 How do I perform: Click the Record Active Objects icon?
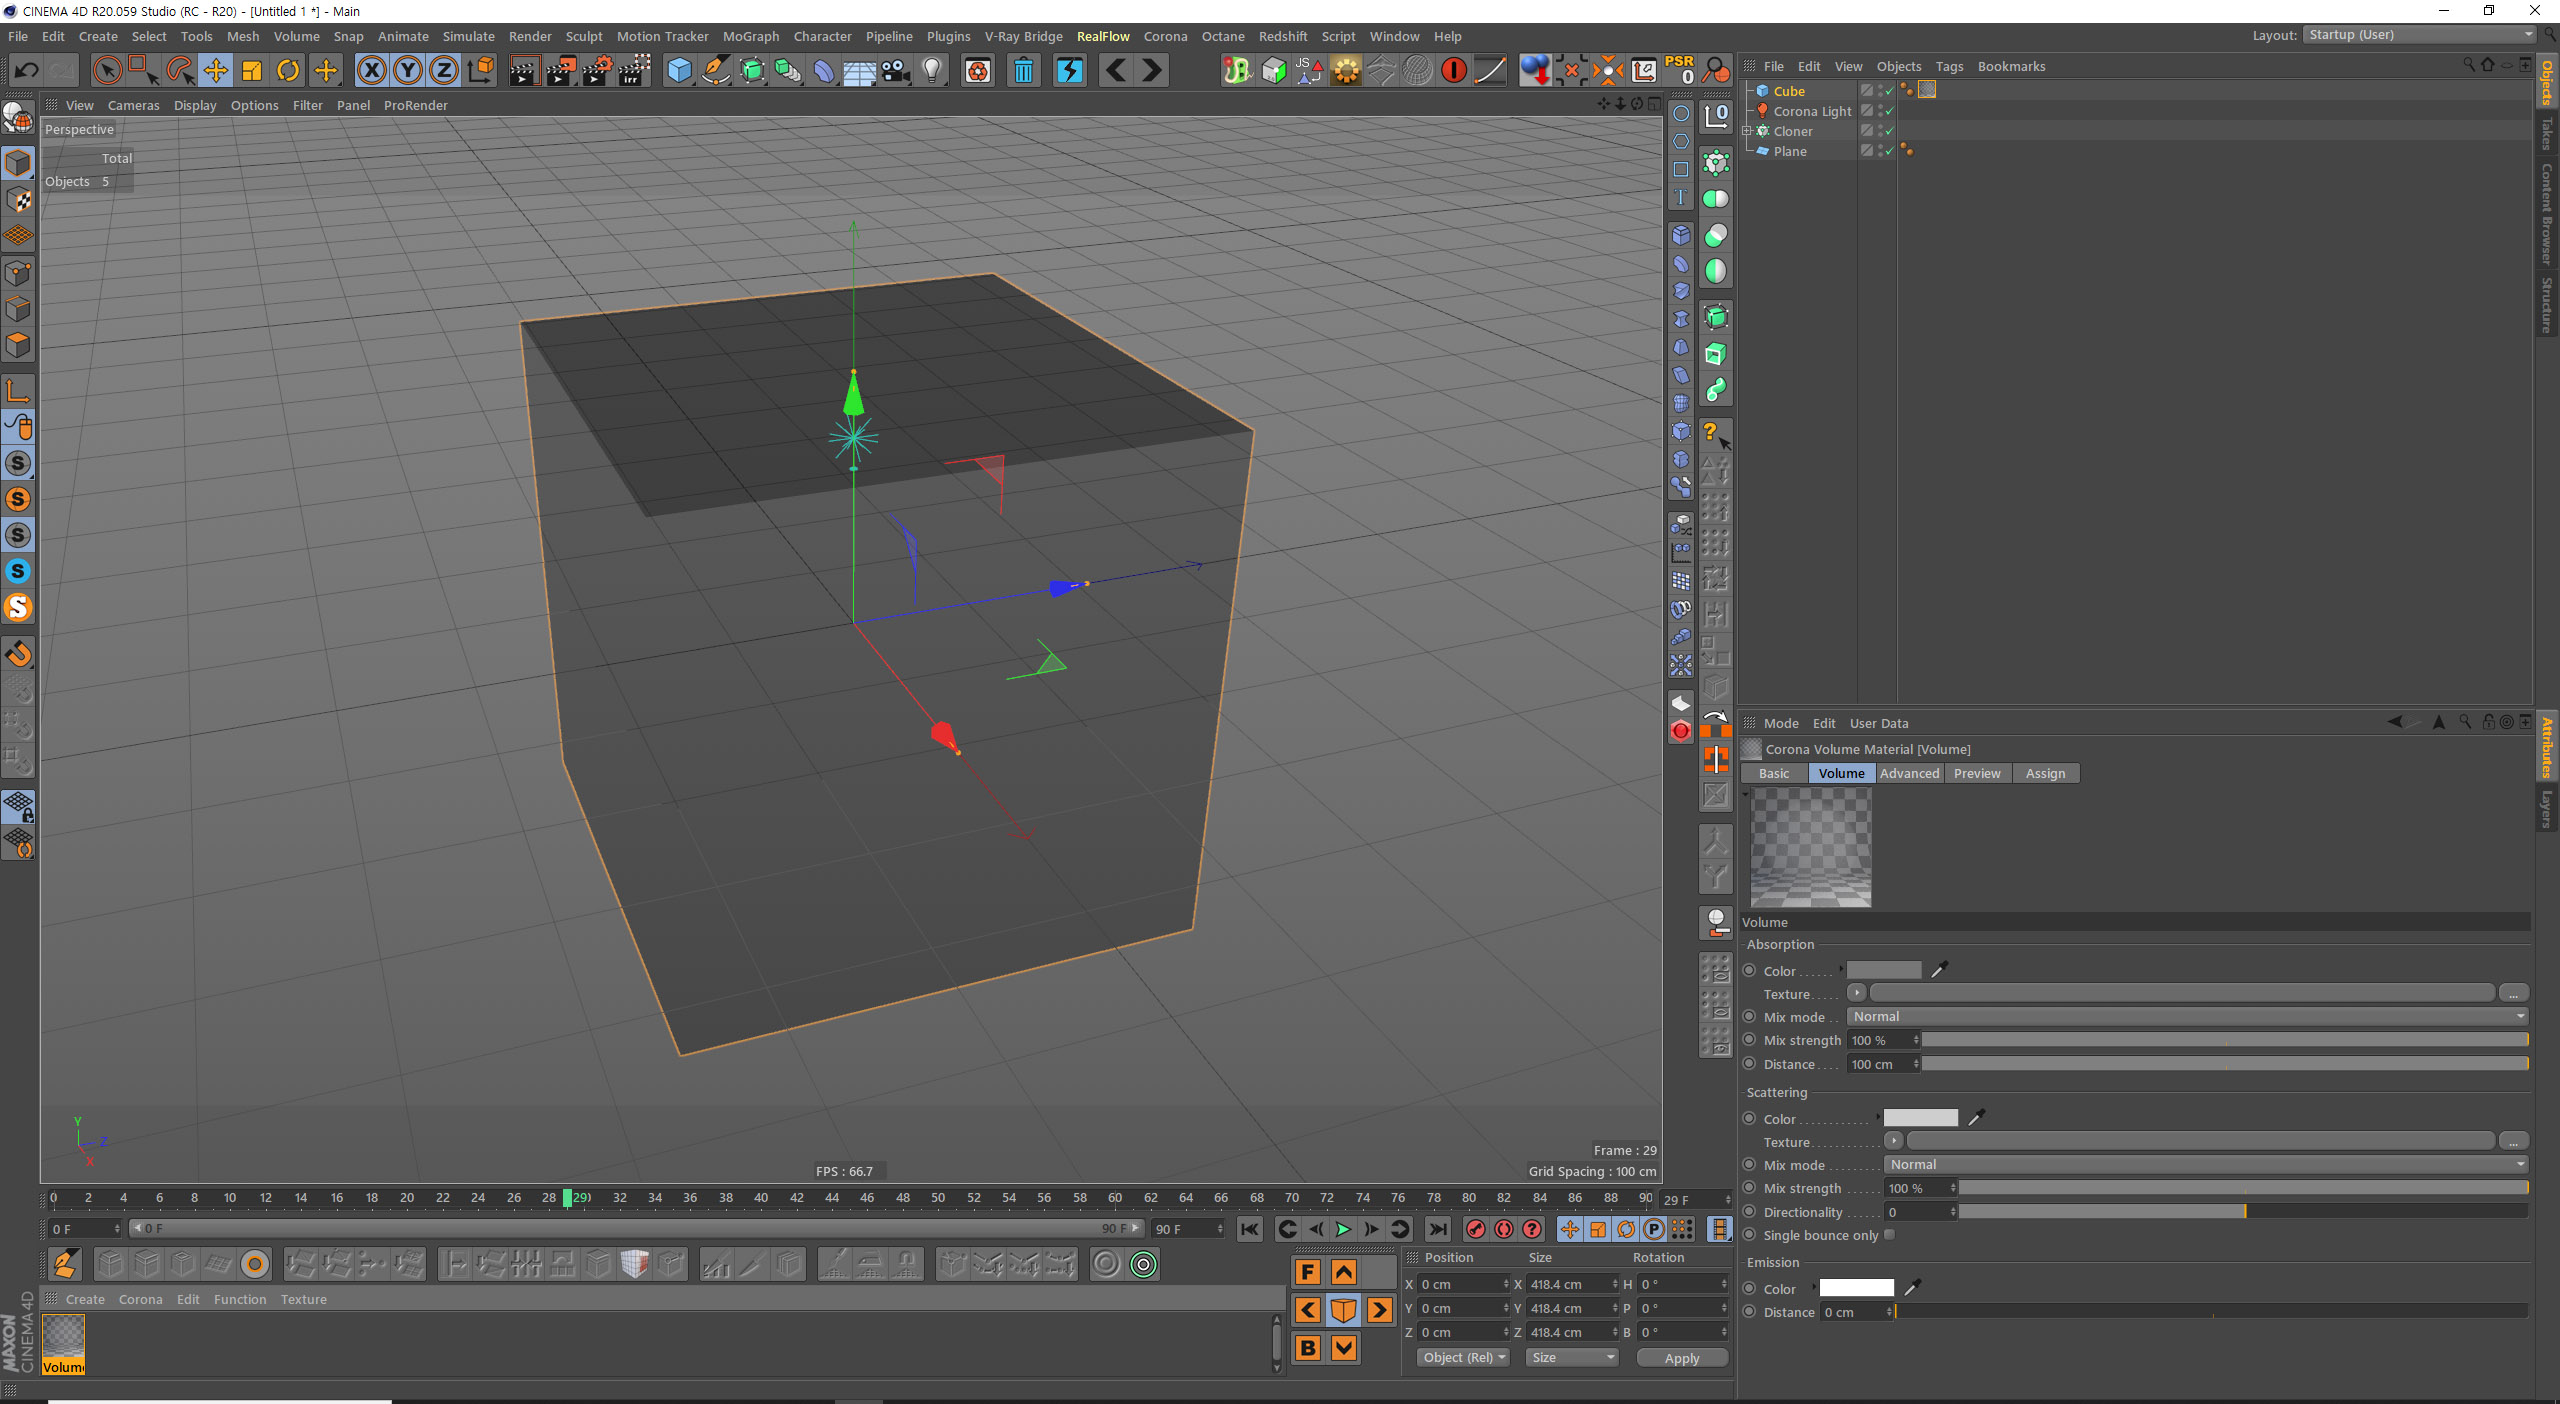pos(1475,1229)
